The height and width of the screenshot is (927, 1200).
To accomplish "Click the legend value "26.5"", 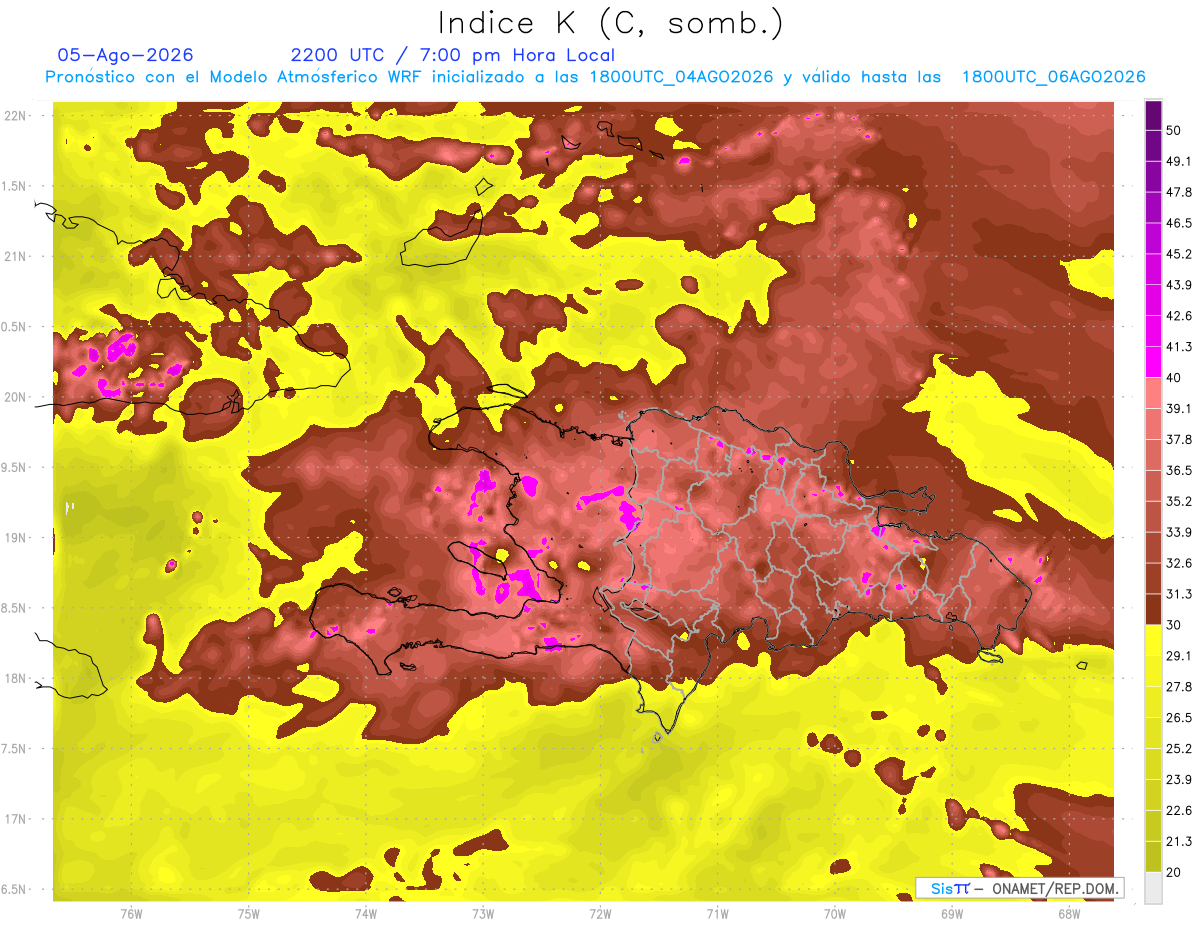I will click(x=1179, y=718).
